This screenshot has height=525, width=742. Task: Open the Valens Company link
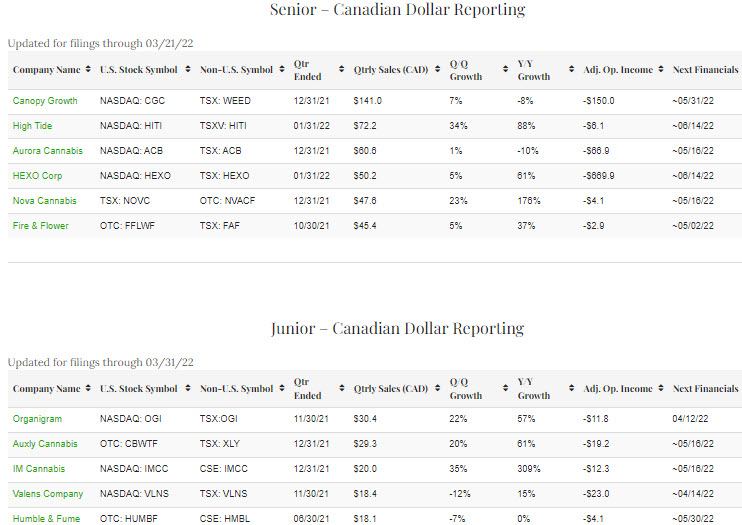[x=47, y=494]
